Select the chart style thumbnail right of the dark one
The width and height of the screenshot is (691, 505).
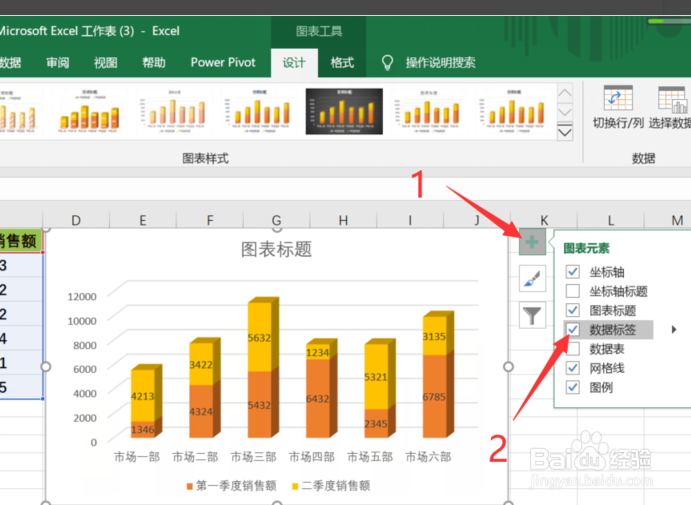click(x=429, y=111)
